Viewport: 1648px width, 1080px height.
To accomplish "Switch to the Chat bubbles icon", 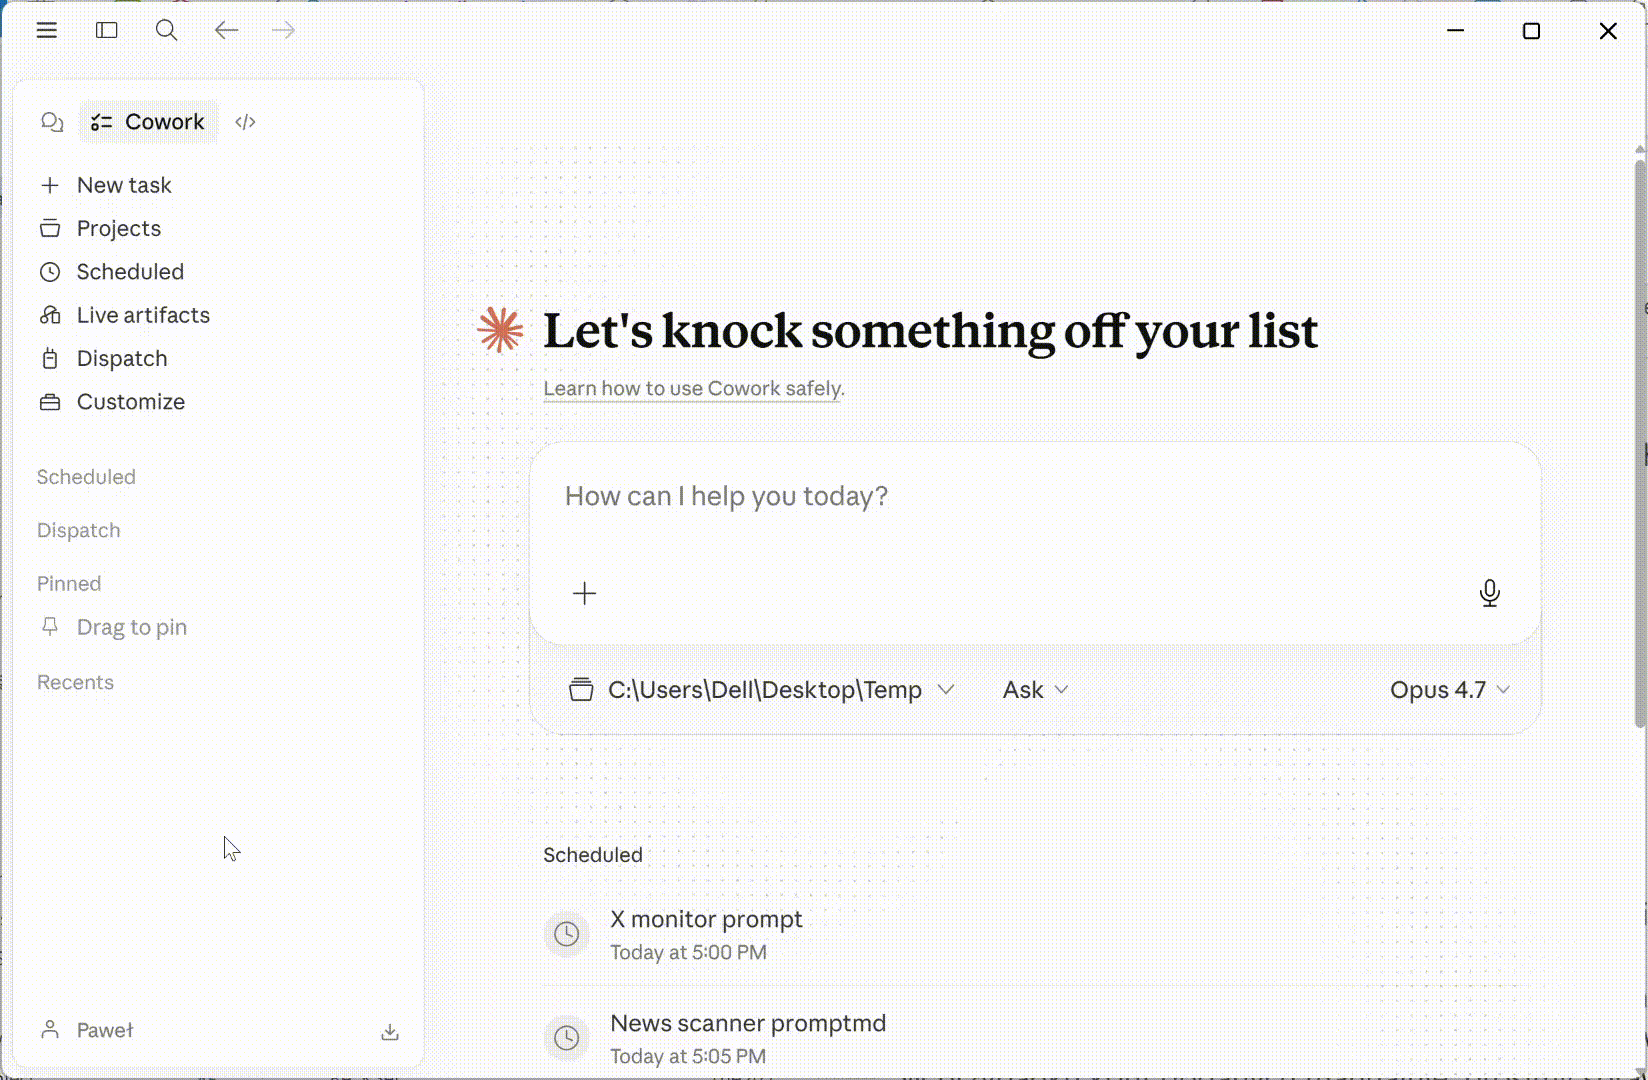I will (52, 122).
